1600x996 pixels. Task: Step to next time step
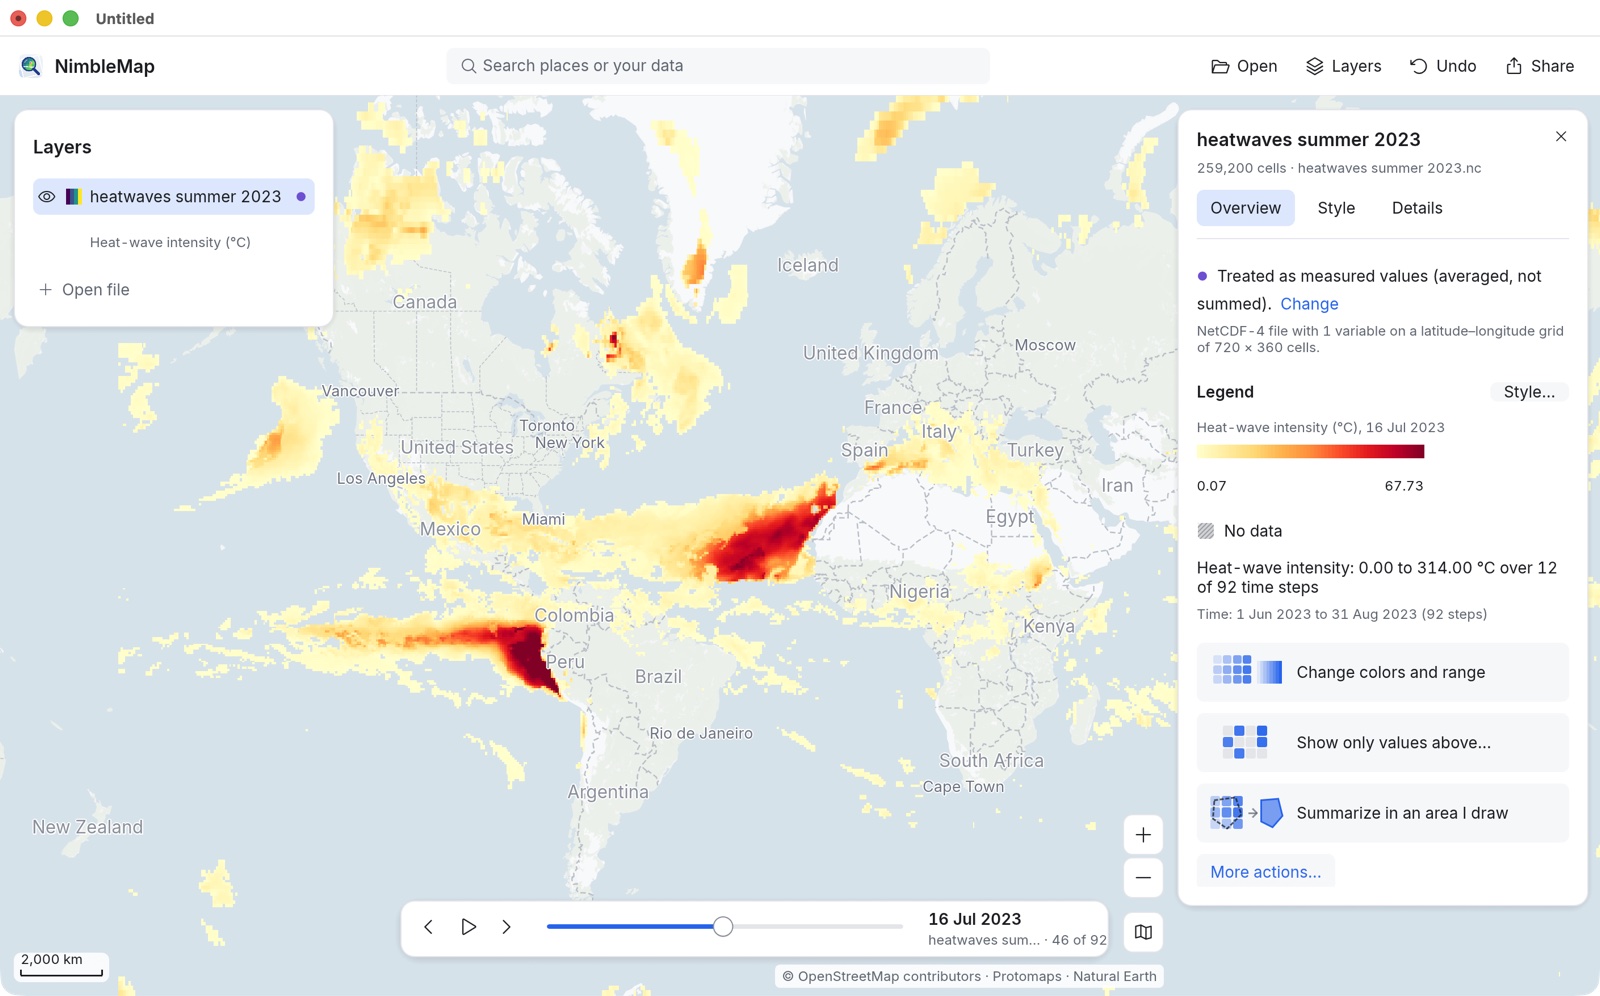[507, 927]
